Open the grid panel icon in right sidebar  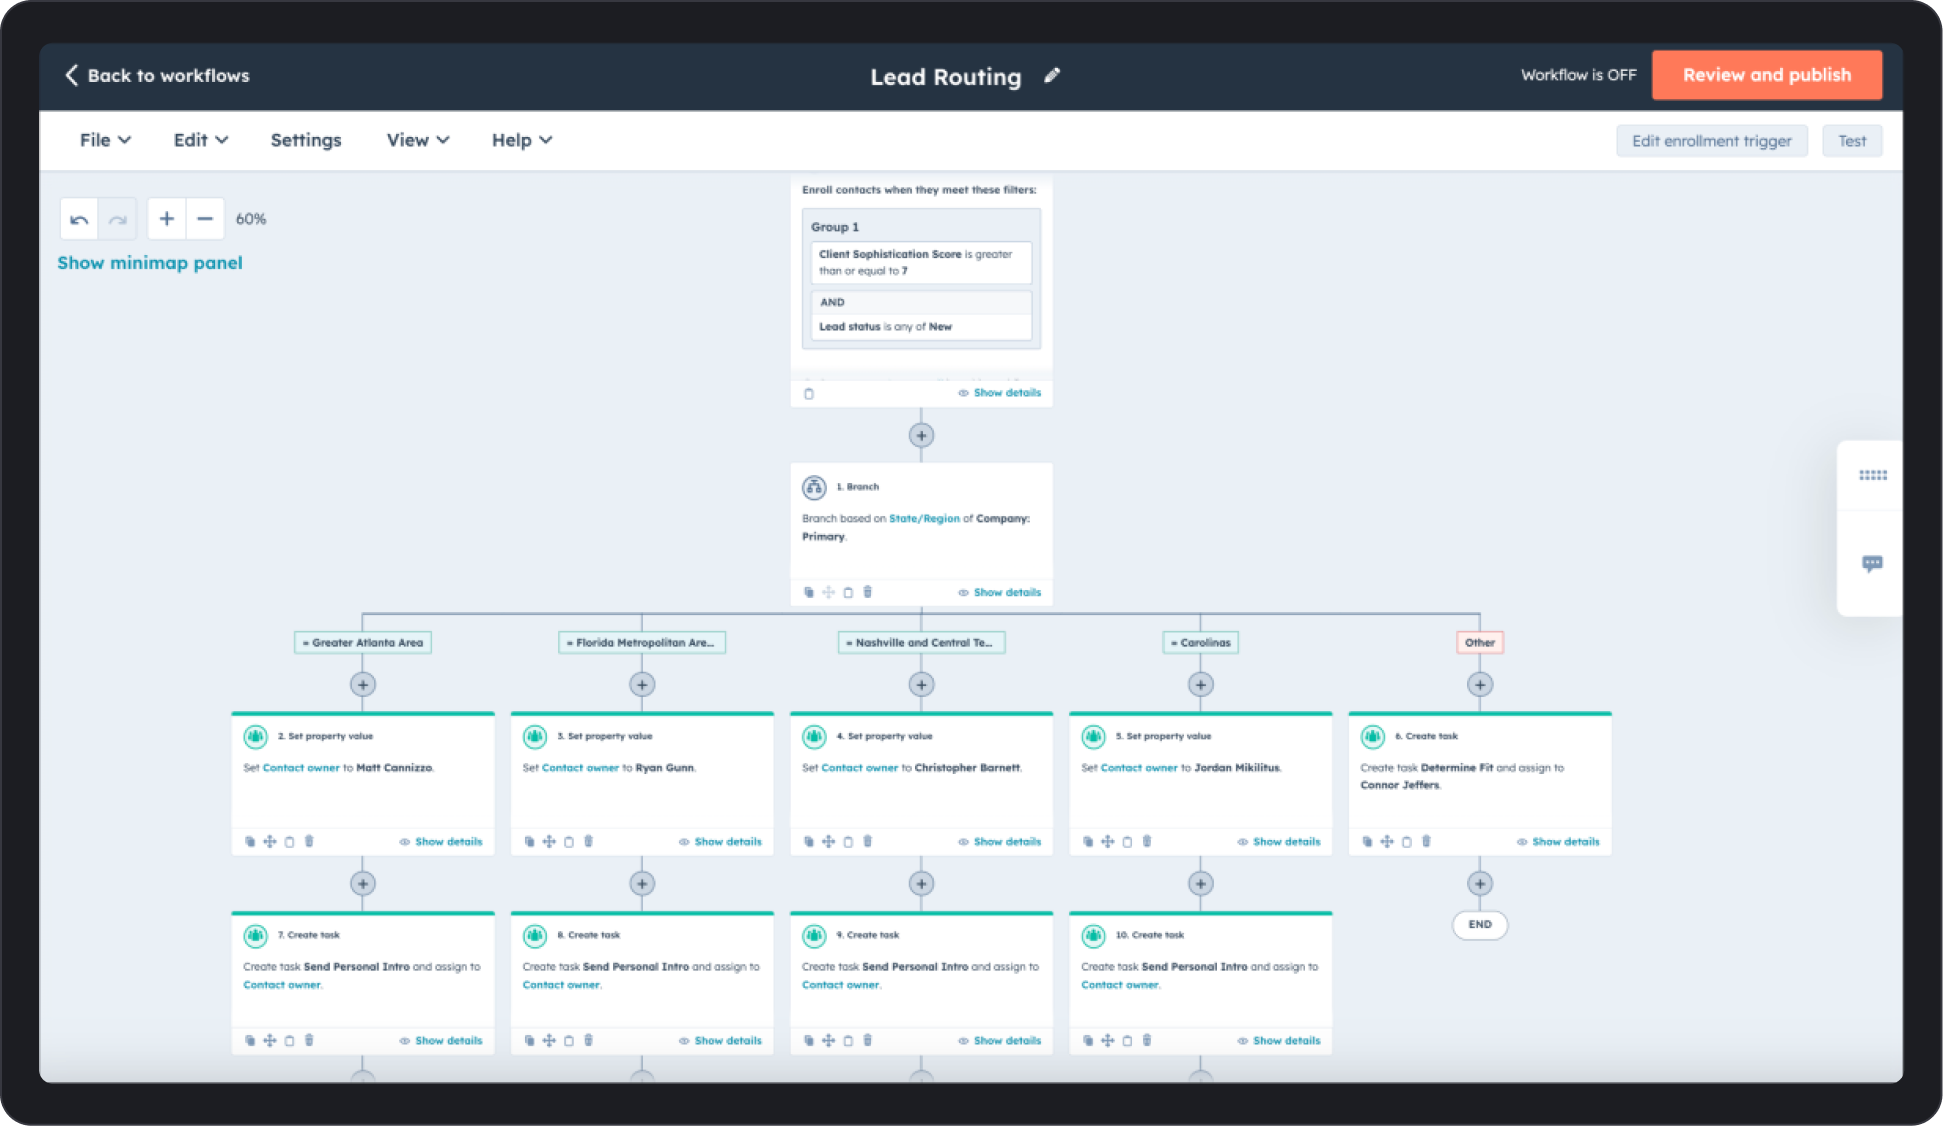click(1871, 474)
